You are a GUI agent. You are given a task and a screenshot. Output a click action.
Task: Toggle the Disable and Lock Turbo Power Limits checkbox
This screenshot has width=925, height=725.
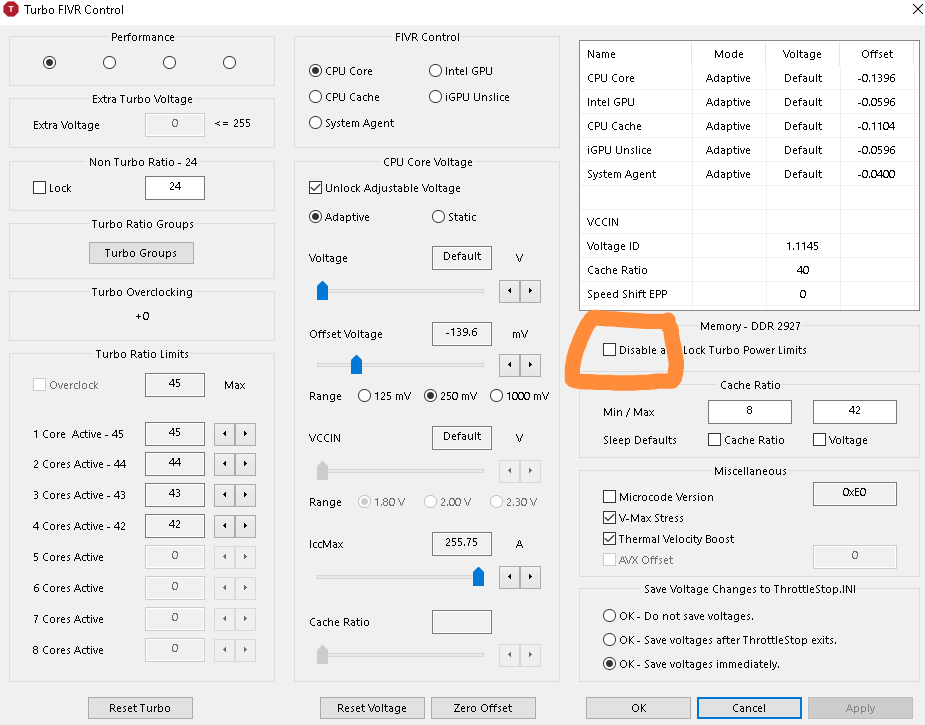point(609,349)
